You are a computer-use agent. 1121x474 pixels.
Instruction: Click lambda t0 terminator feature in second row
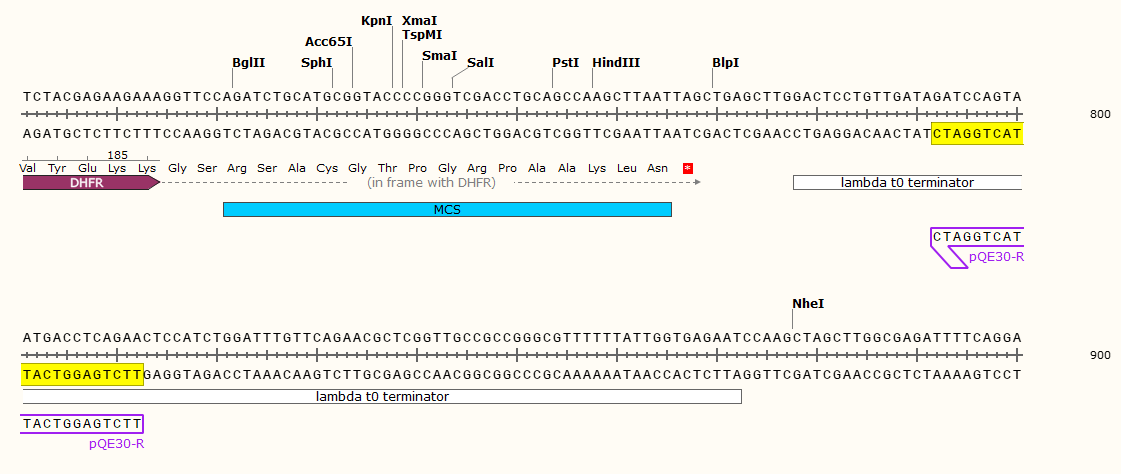pos(382,396)
